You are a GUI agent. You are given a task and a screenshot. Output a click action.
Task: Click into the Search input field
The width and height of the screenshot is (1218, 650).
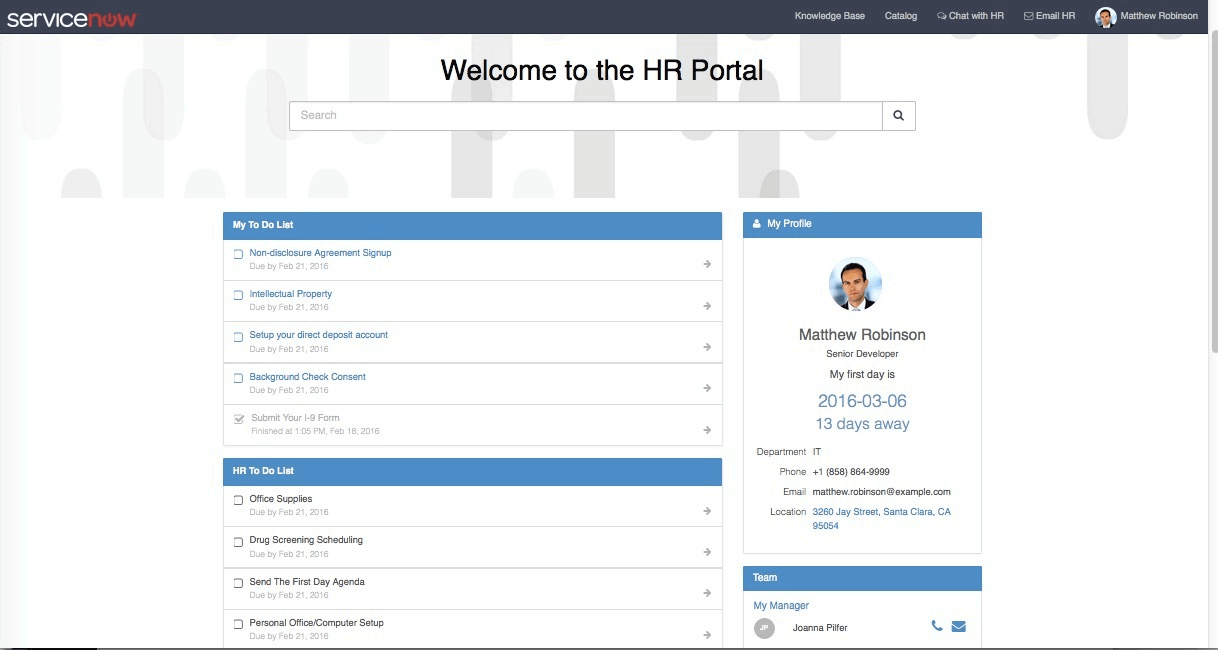click(x=585, y=116)
